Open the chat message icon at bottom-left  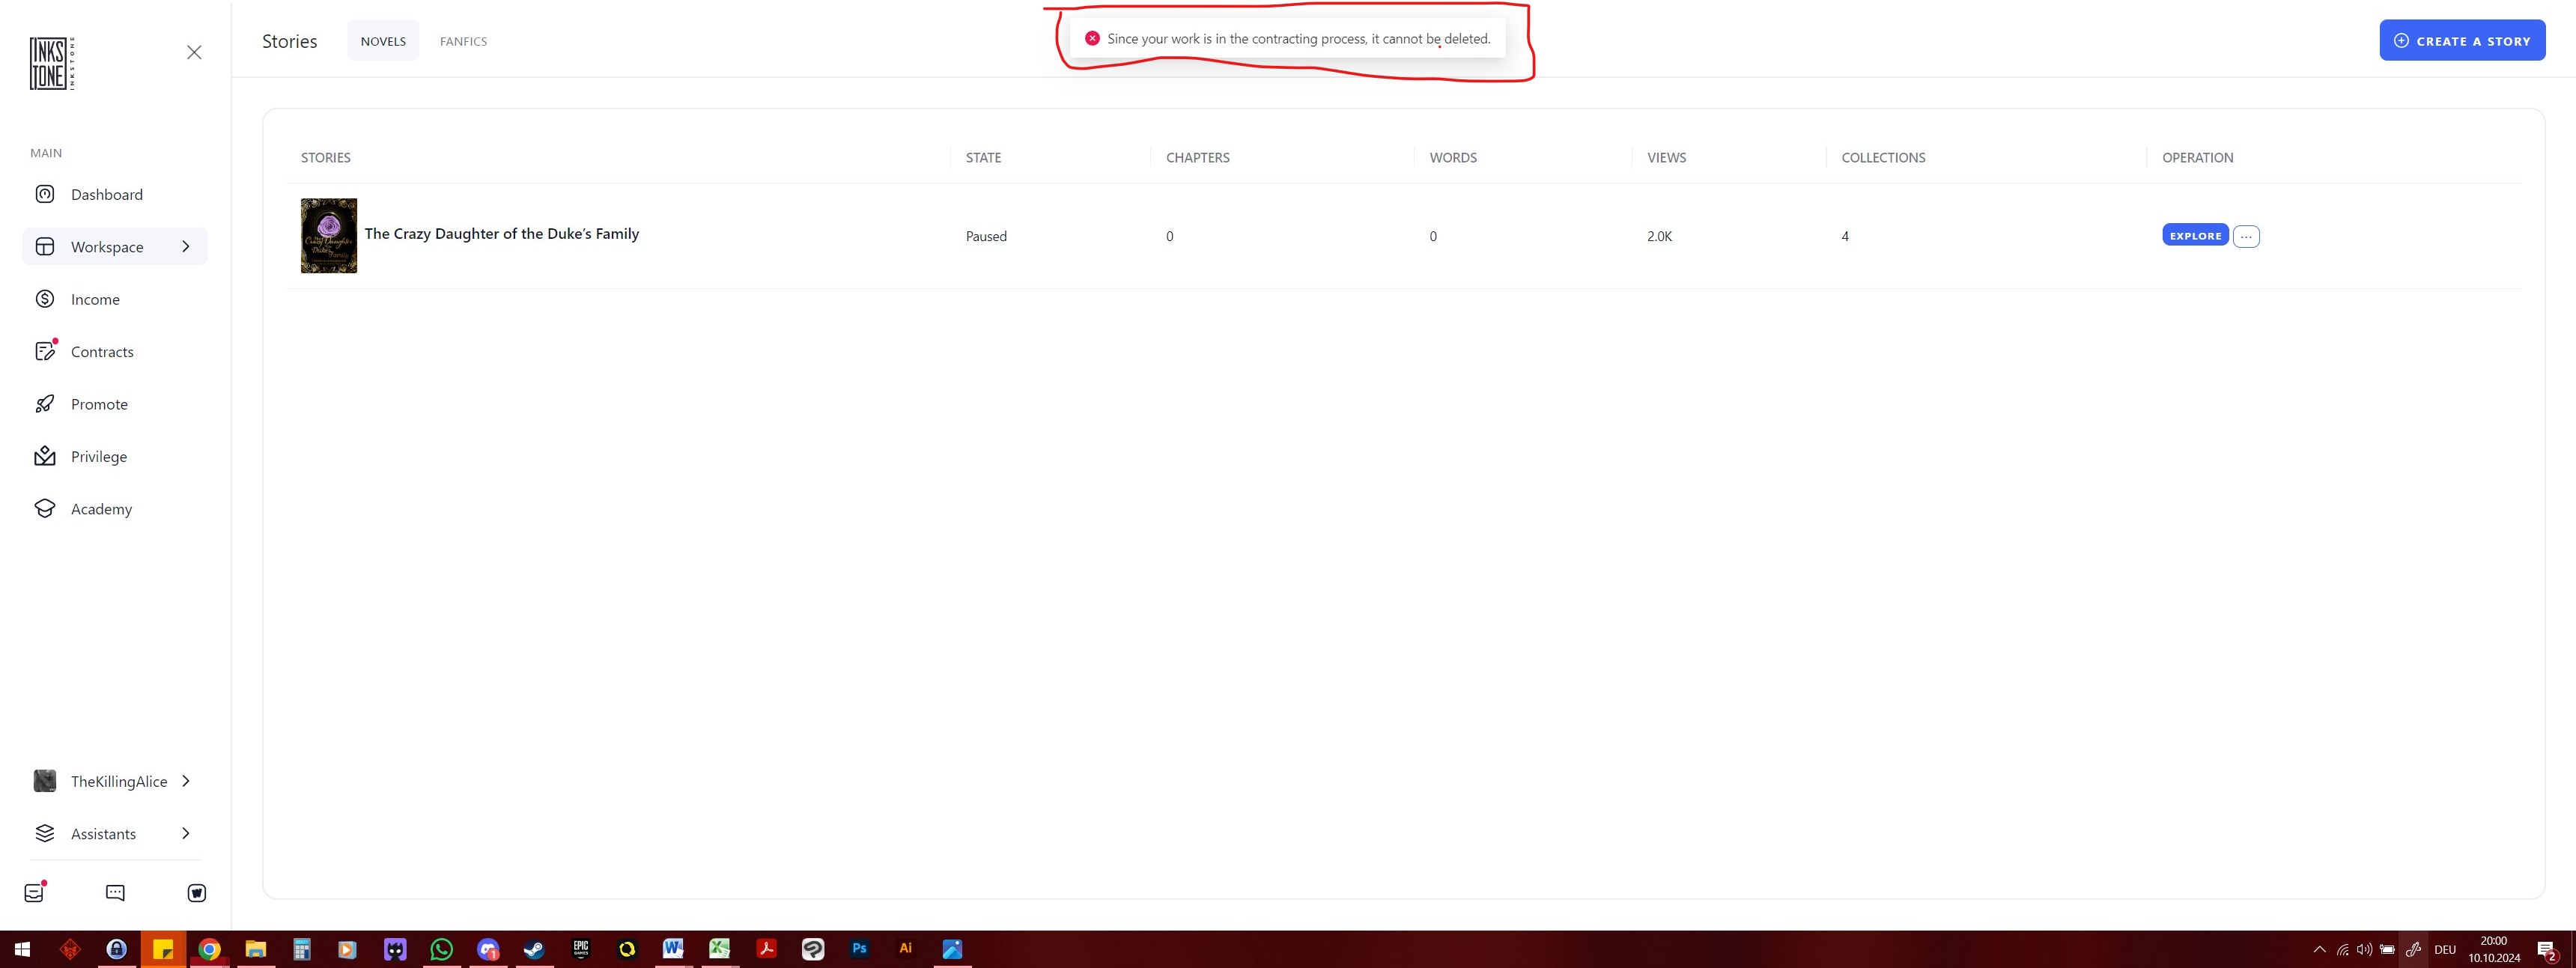(115, 893)
